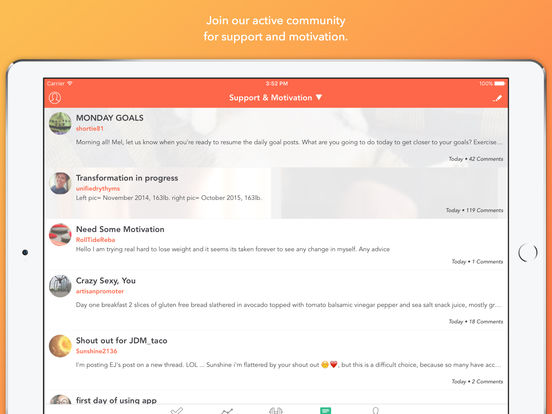Viewport: 552px width, 414px height.
Task: Click 'Hello I am trying real hard' preview
Action: click(x=233, y=249)
